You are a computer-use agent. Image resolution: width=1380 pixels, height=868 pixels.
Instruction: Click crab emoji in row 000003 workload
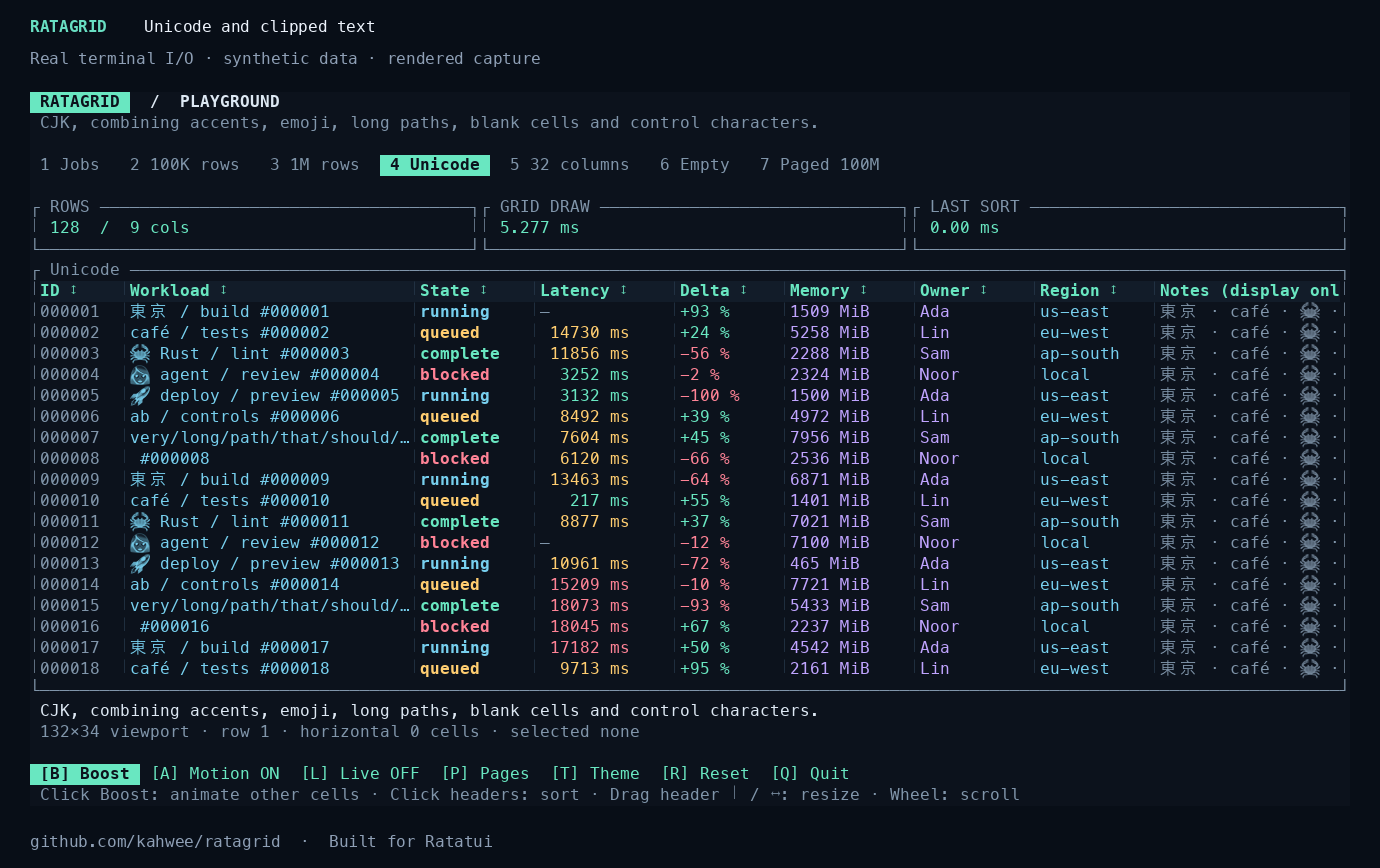click(x=140, y=353)
